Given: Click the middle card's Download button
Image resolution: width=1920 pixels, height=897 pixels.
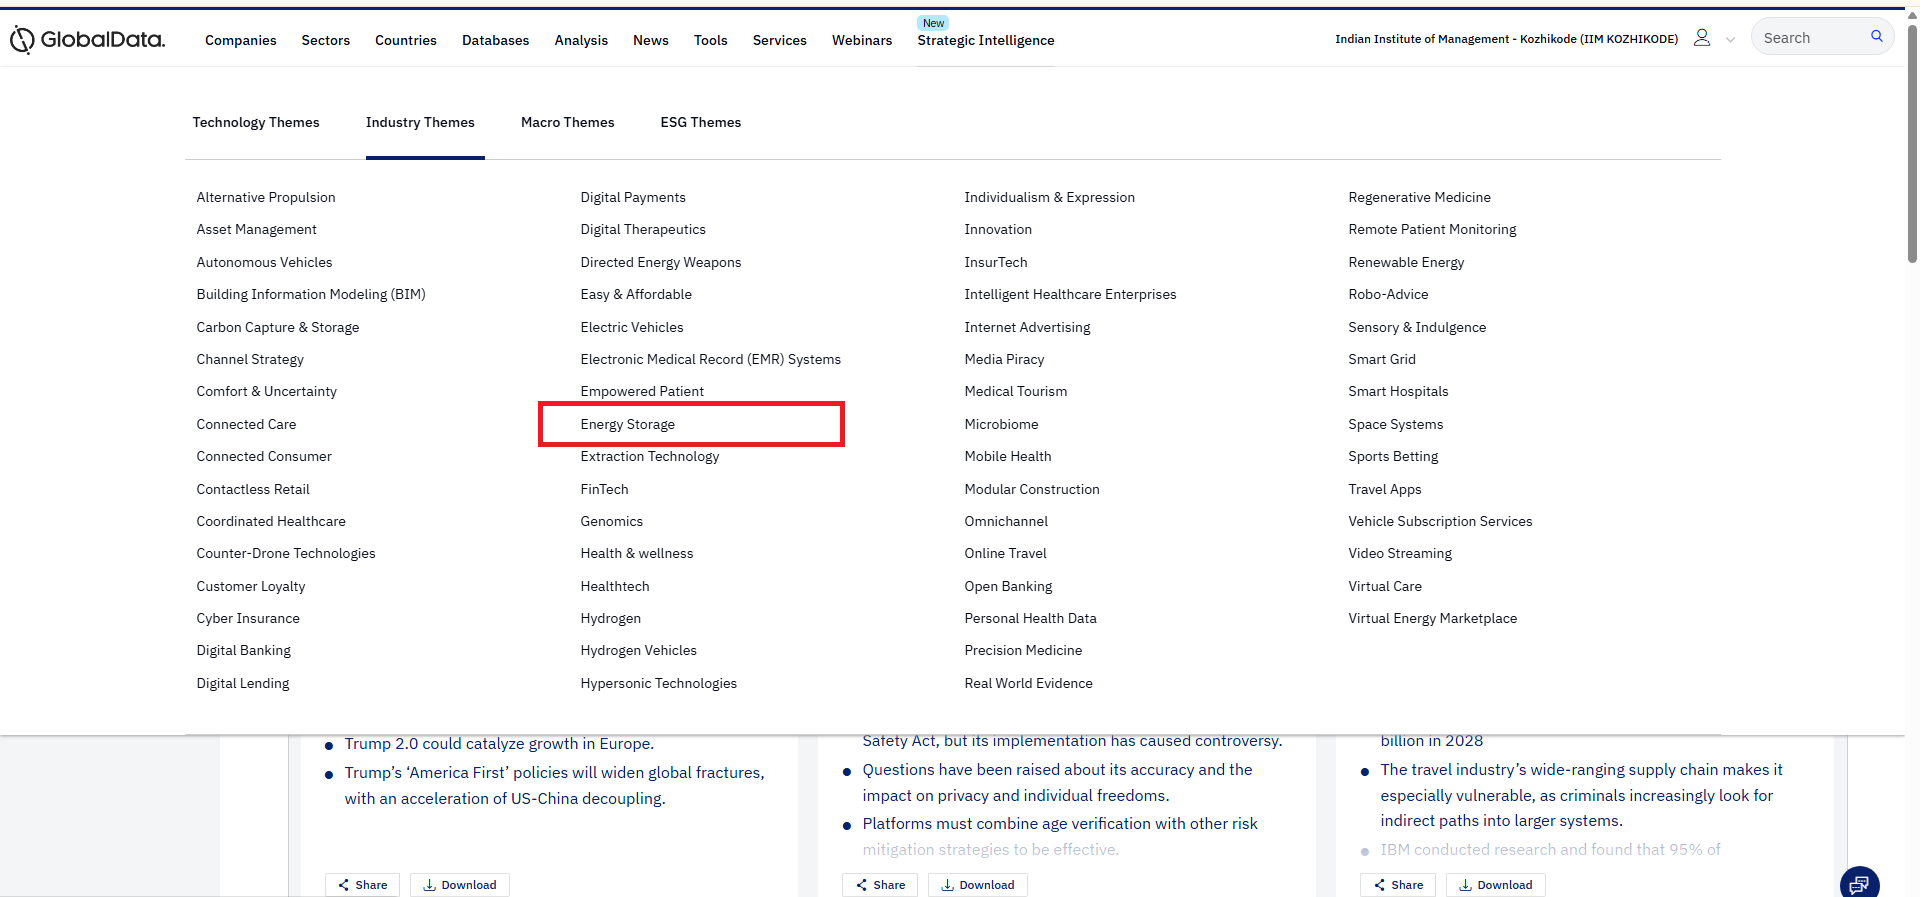Looking at the screenshot, I should pos(977,885).
